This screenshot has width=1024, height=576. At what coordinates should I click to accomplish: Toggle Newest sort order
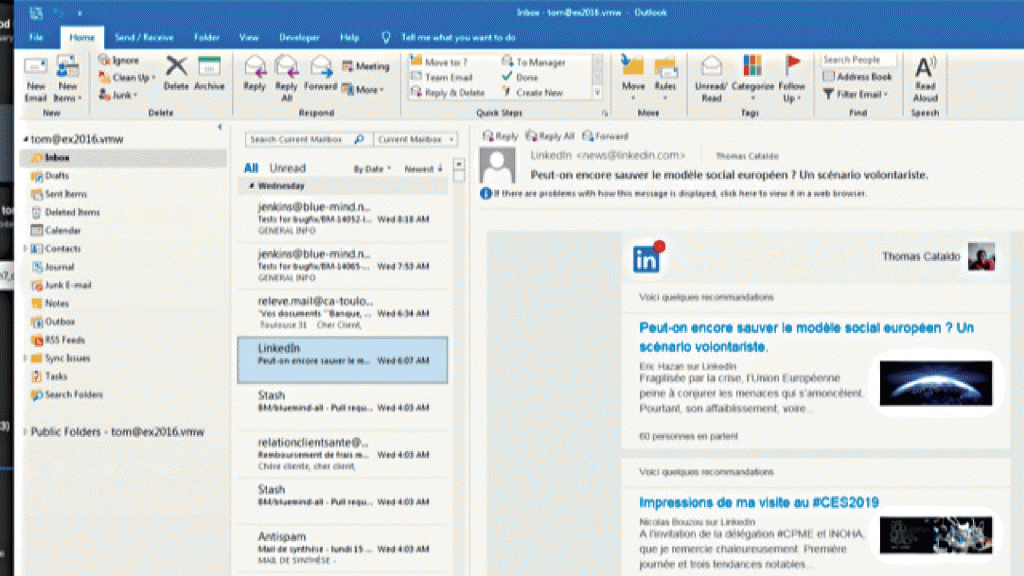[x=423, y=169]
